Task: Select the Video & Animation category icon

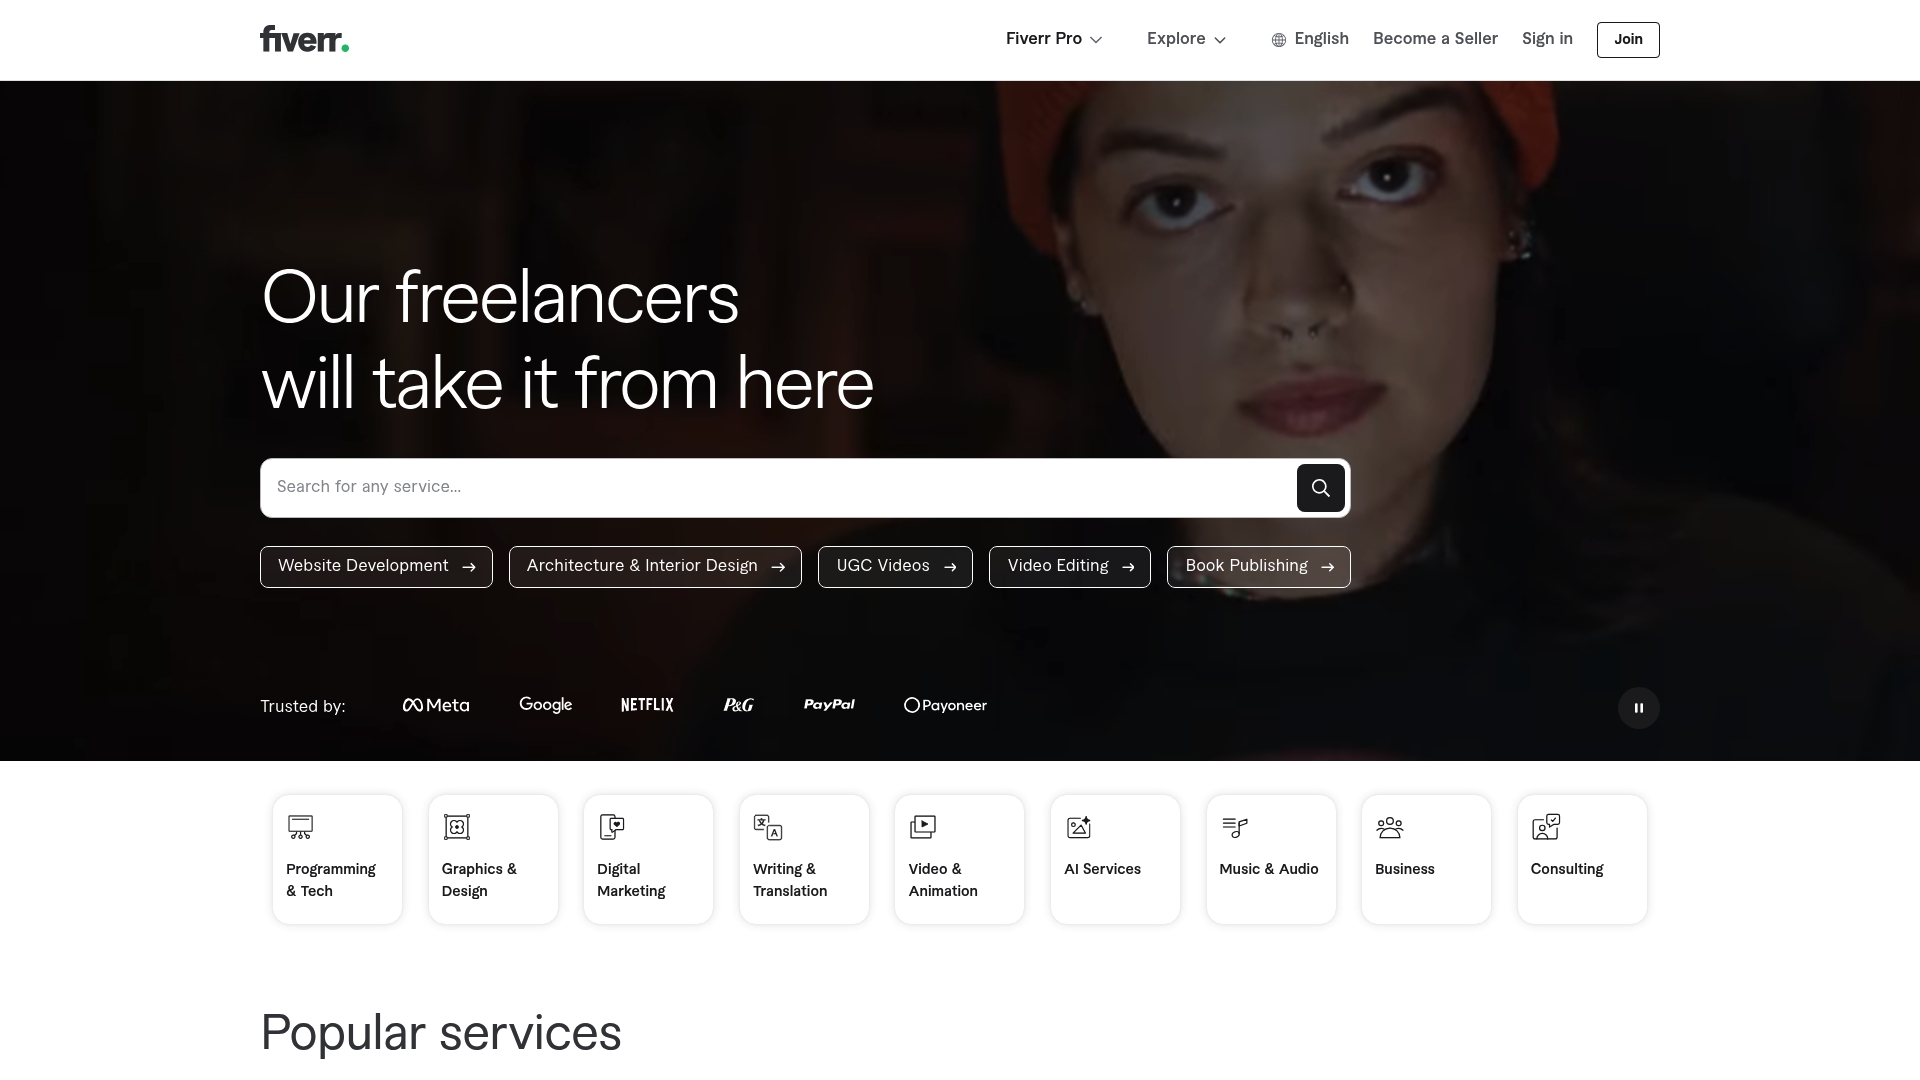Action: (922, 827)
